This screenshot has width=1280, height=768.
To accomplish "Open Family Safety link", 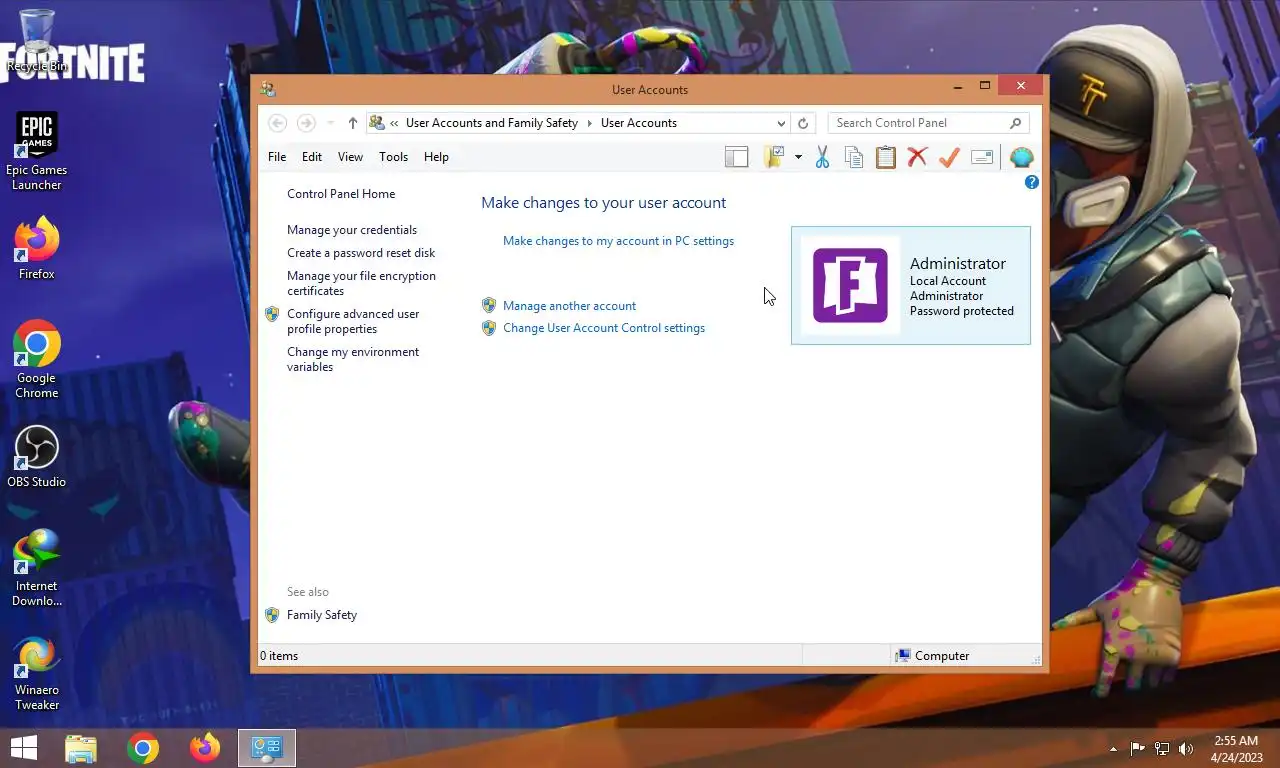I will [x=322, y=615].
